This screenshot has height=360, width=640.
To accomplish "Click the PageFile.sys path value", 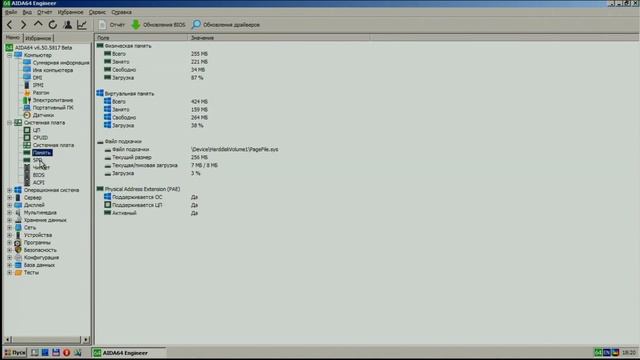I will pyautogui.click(x=235, y=149).
